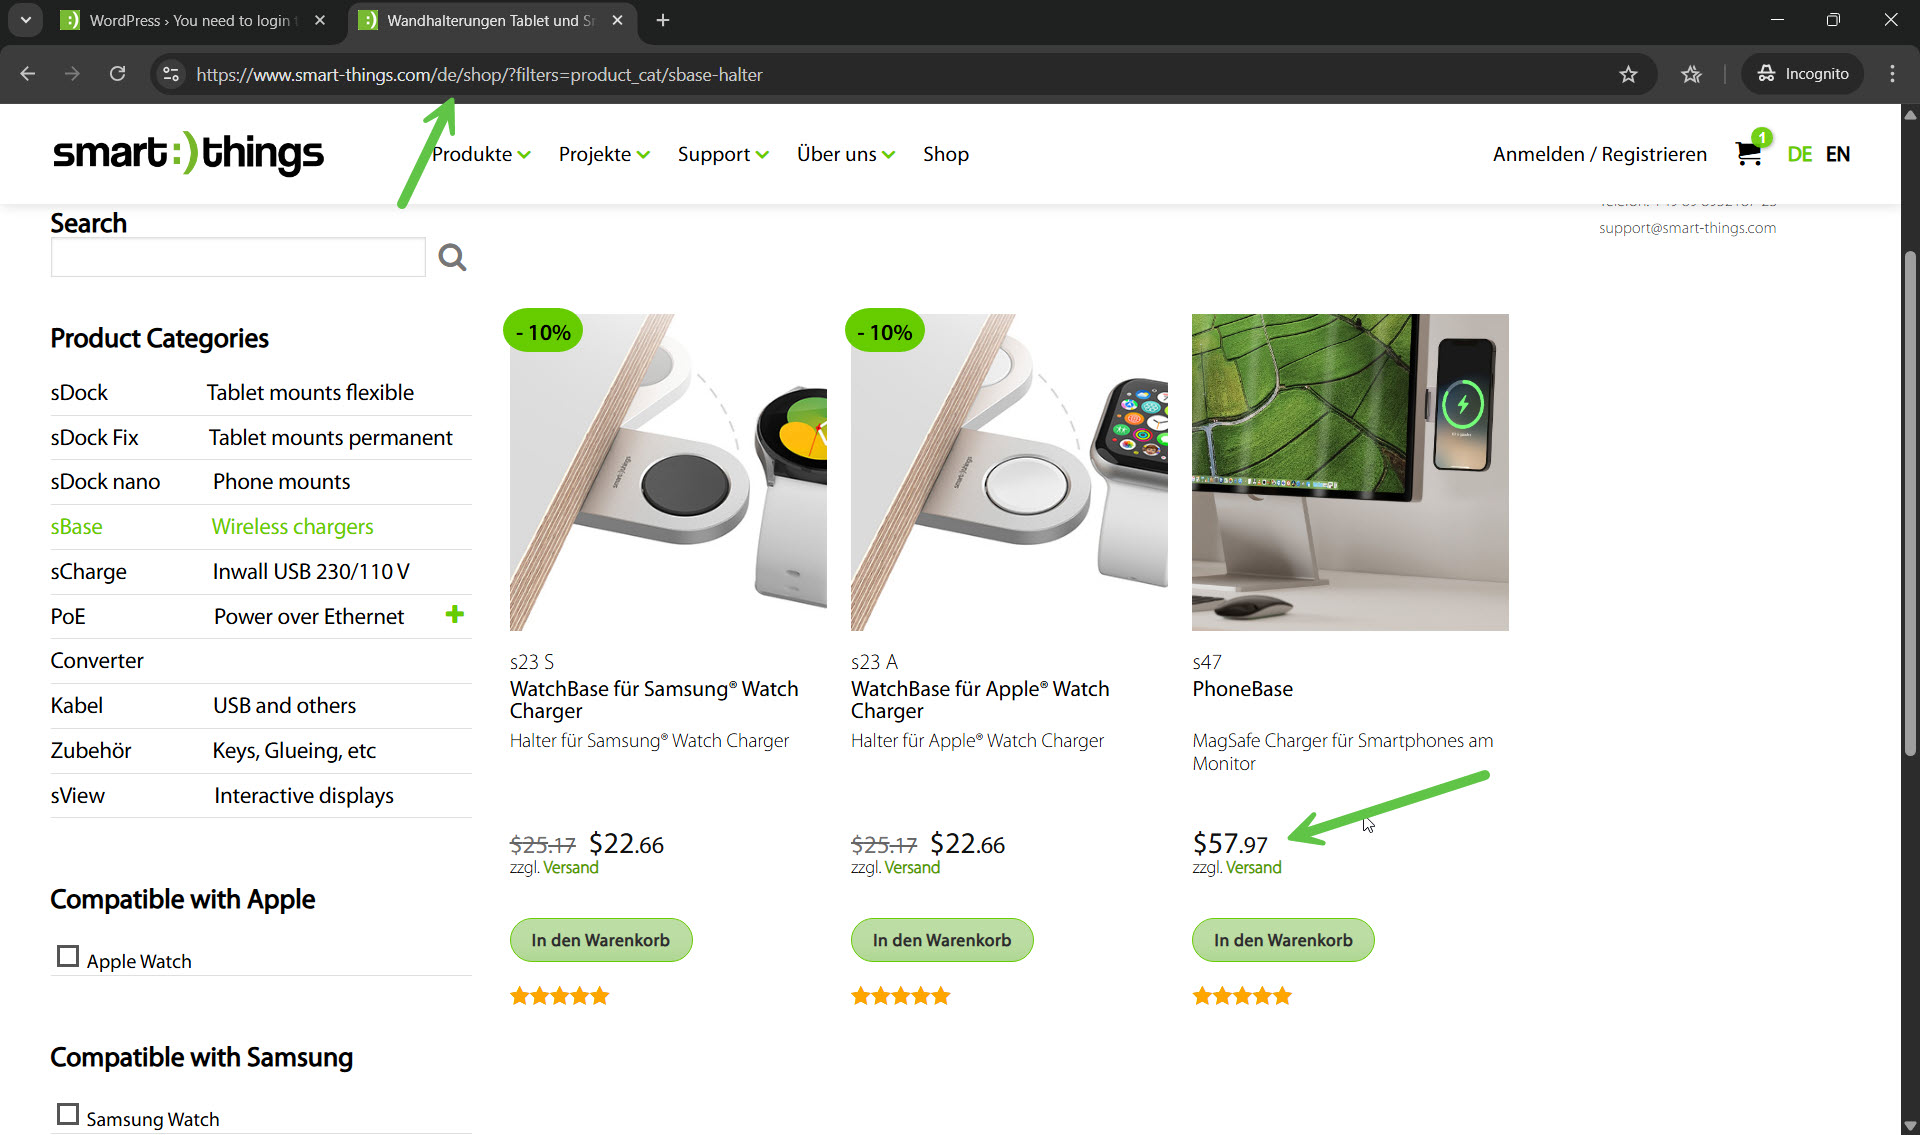Expand PoE category with the plus icon

click(x=455, y=614)
